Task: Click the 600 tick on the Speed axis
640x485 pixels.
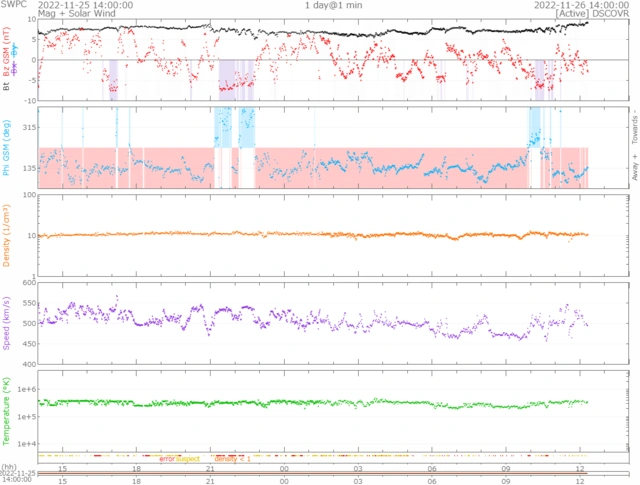Action: tap(29, 283)
